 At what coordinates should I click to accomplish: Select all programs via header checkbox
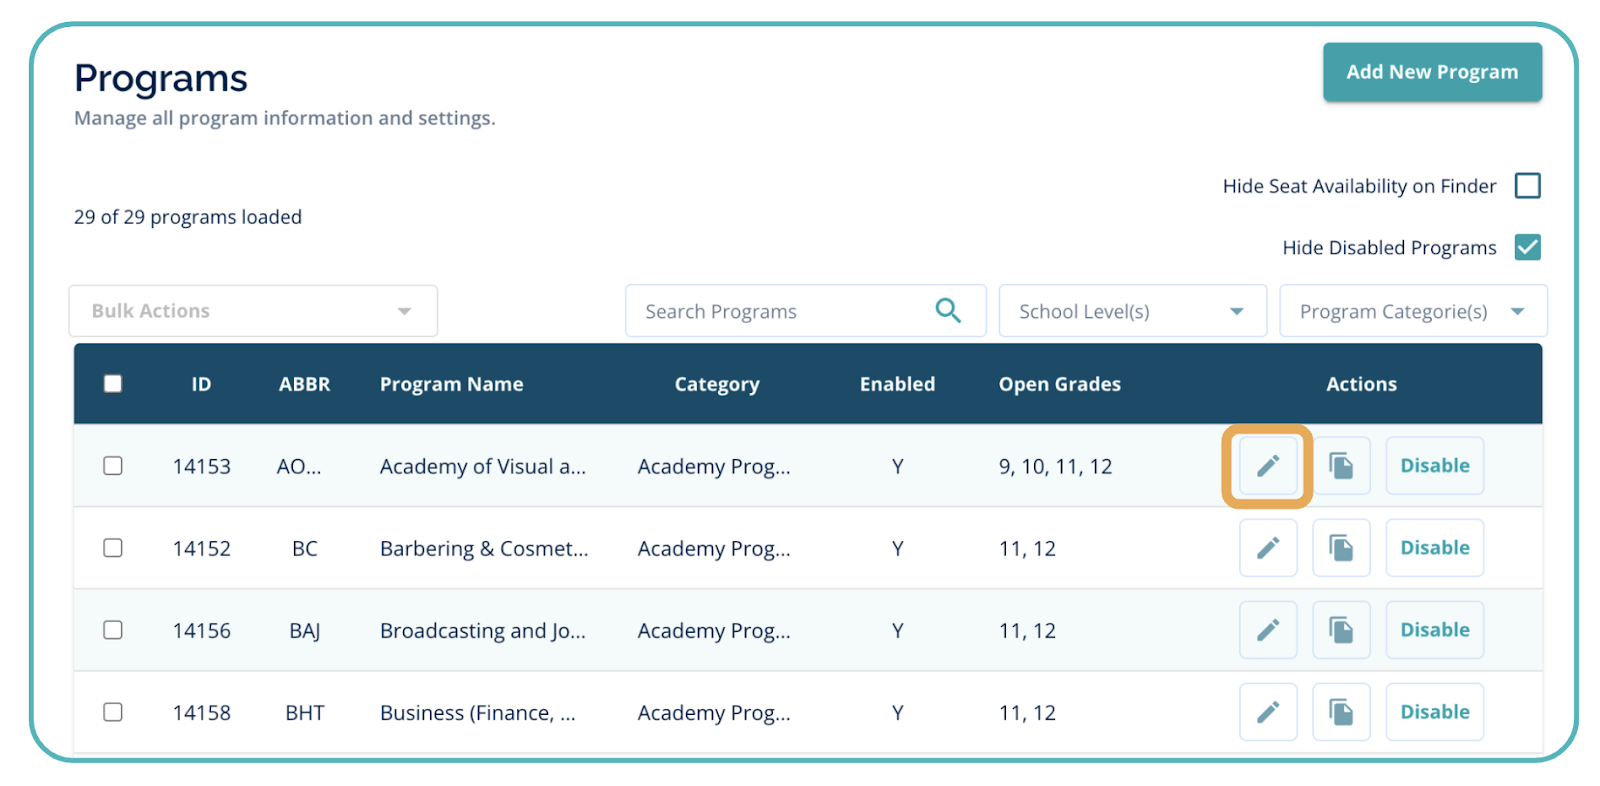[x=113, y=384]
